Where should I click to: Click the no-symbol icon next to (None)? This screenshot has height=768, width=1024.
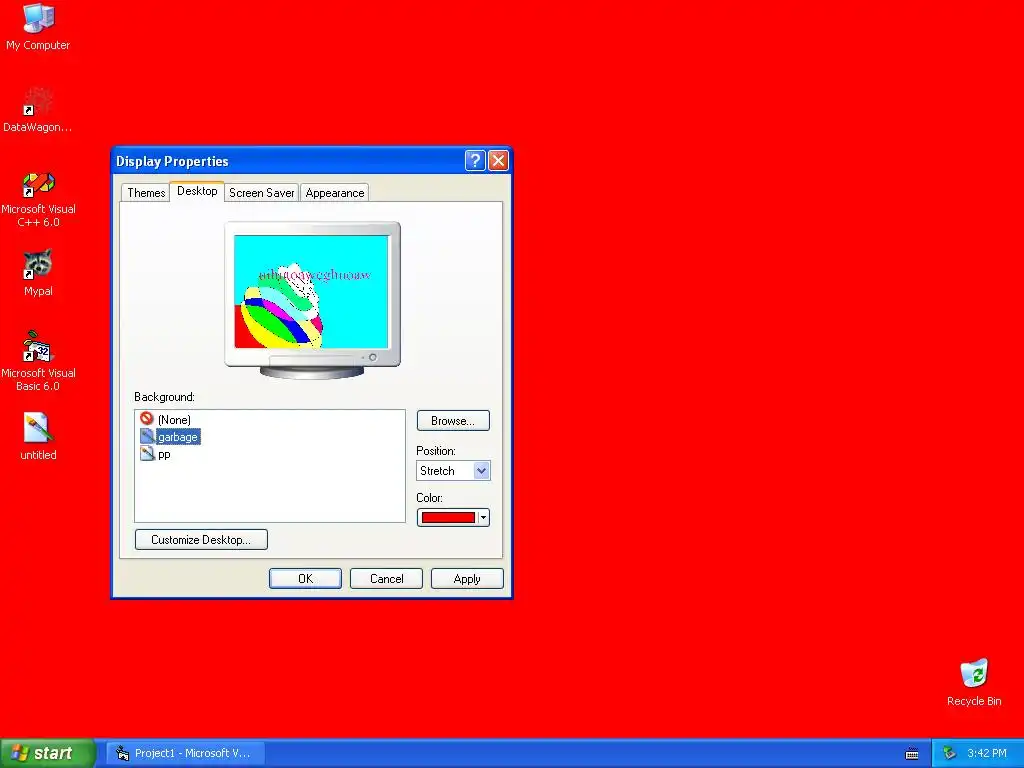(147, 419)
